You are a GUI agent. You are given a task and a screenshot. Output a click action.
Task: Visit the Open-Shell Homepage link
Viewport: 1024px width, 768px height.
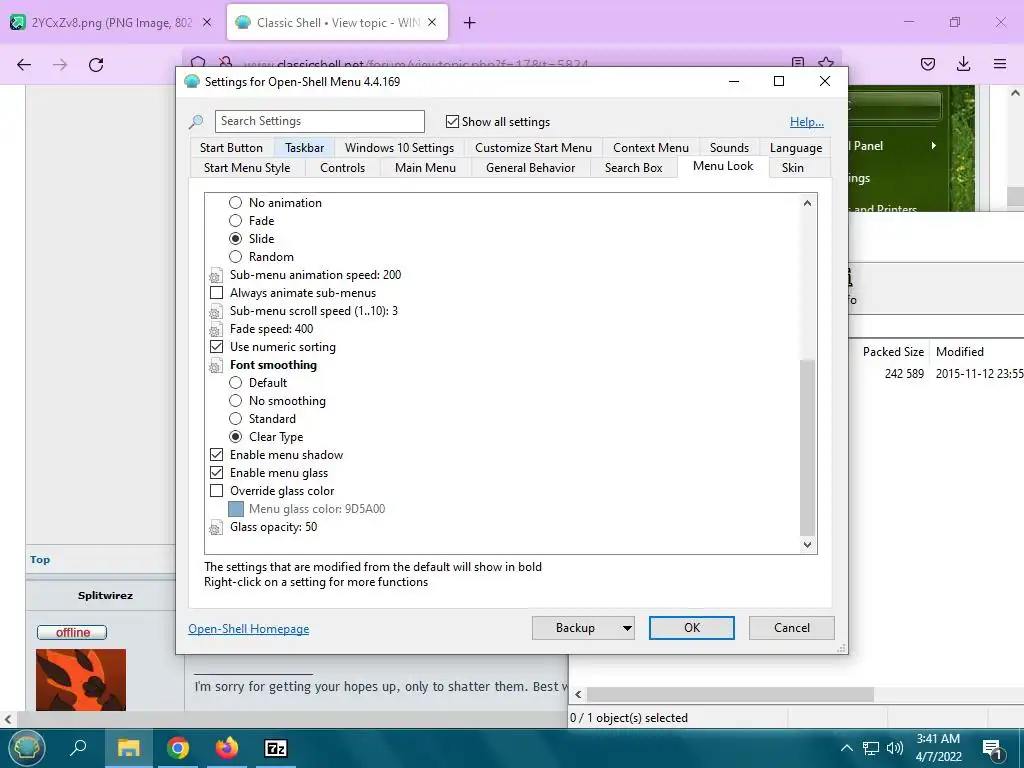(249, 629)
